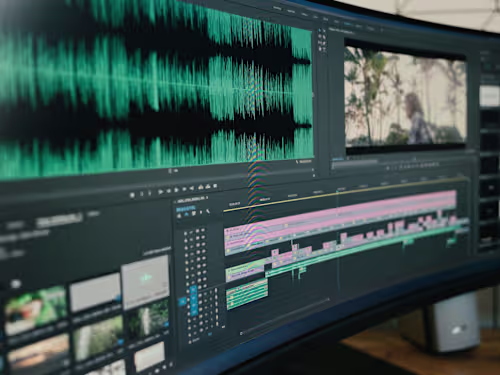Viewport: 500px width, 375px height.
Task: Click the timeline zoom scrollbar beneath the tracks
Action: (285, 316)
